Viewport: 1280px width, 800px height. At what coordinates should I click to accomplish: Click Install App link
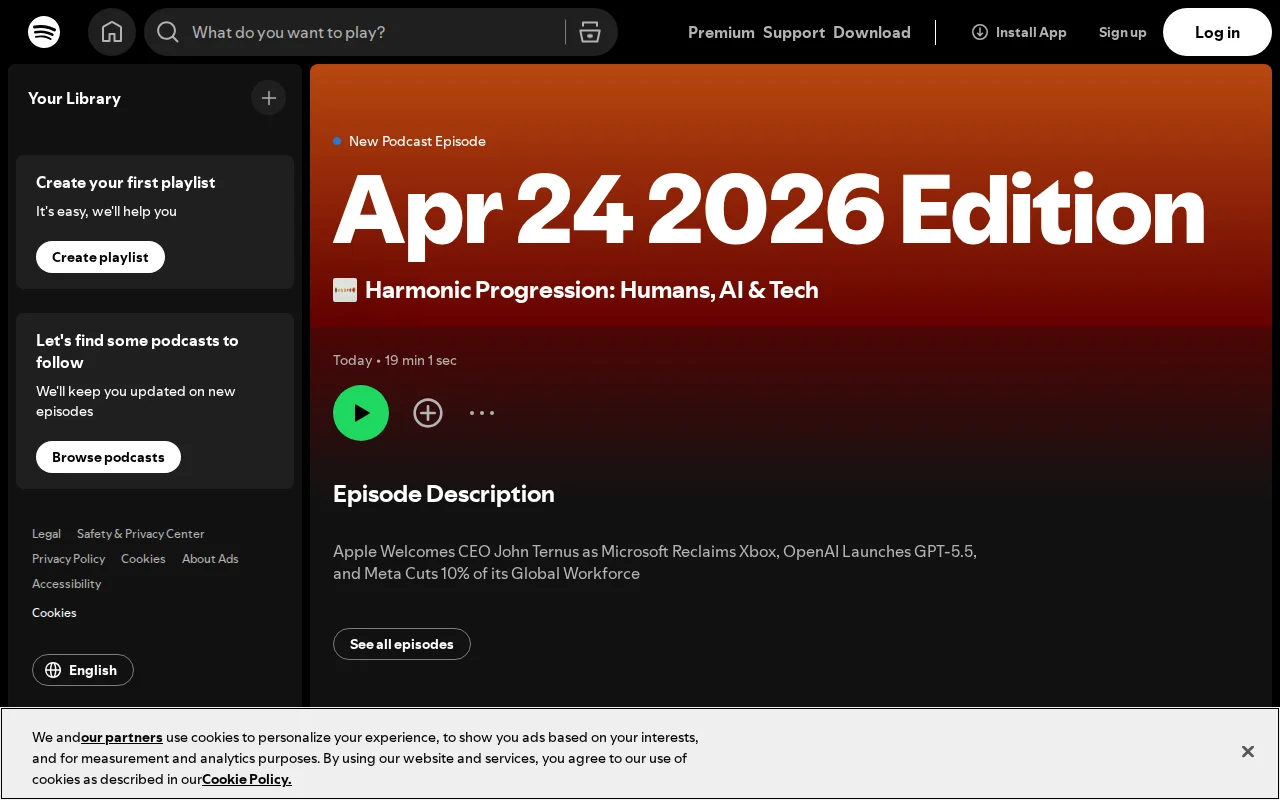click(x=1019, y=32)
